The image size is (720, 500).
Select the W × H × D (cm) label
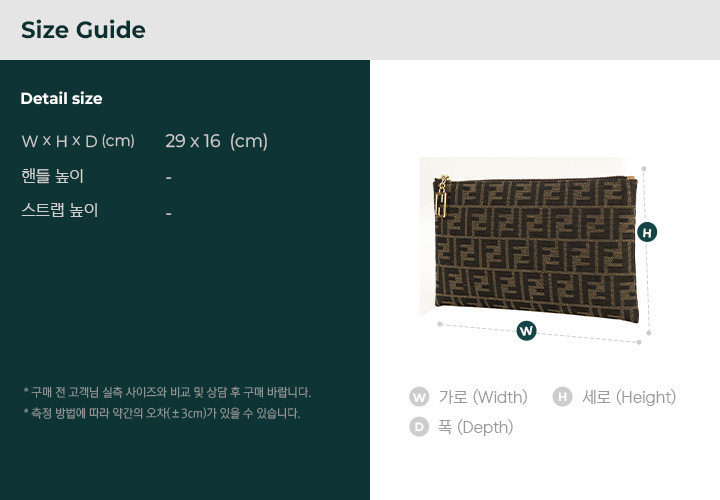click(78, 141)
